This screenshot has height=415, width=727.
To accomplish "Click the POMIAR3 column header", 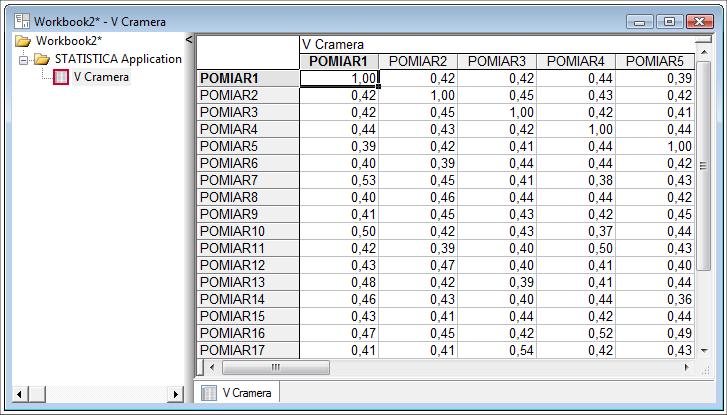I will (497, 61).
